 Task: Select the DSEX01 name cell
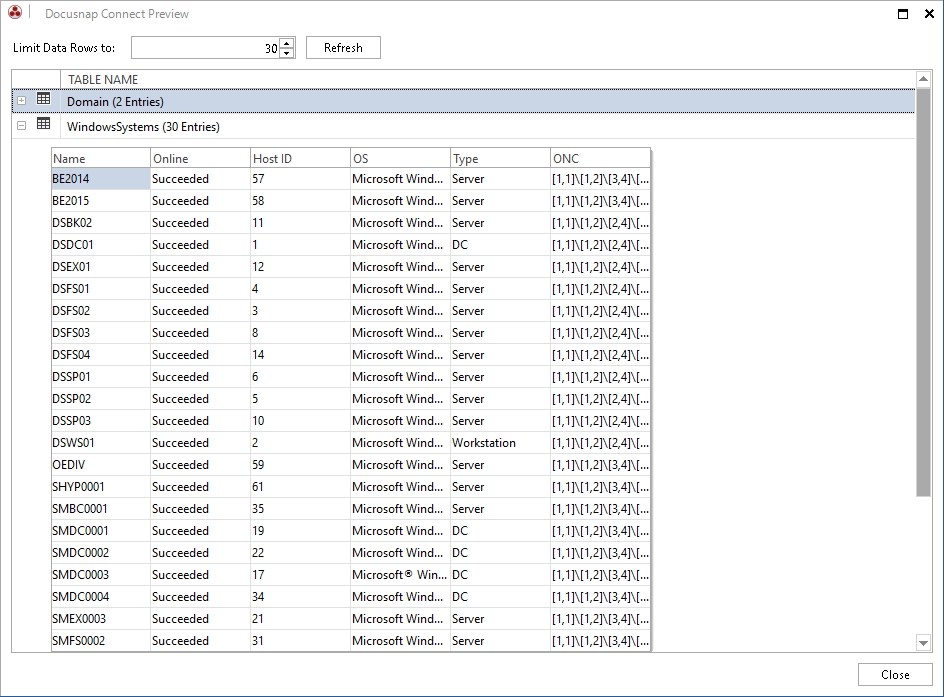point(101,267)
